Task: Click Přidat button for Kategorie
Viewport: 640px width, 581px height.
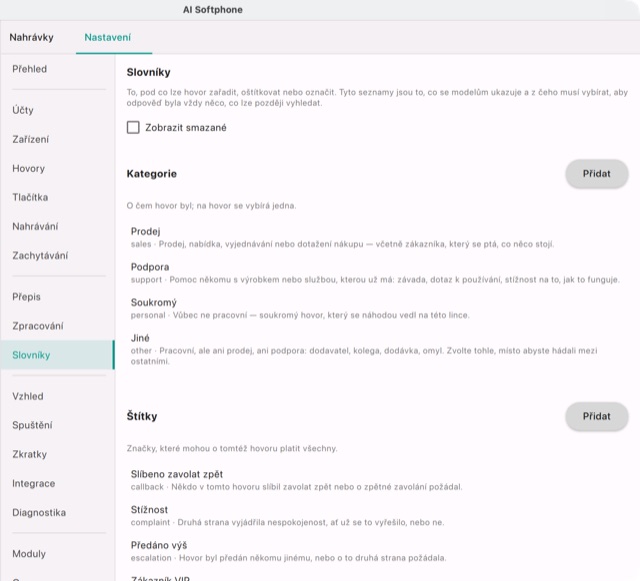Action: (596, 174)
